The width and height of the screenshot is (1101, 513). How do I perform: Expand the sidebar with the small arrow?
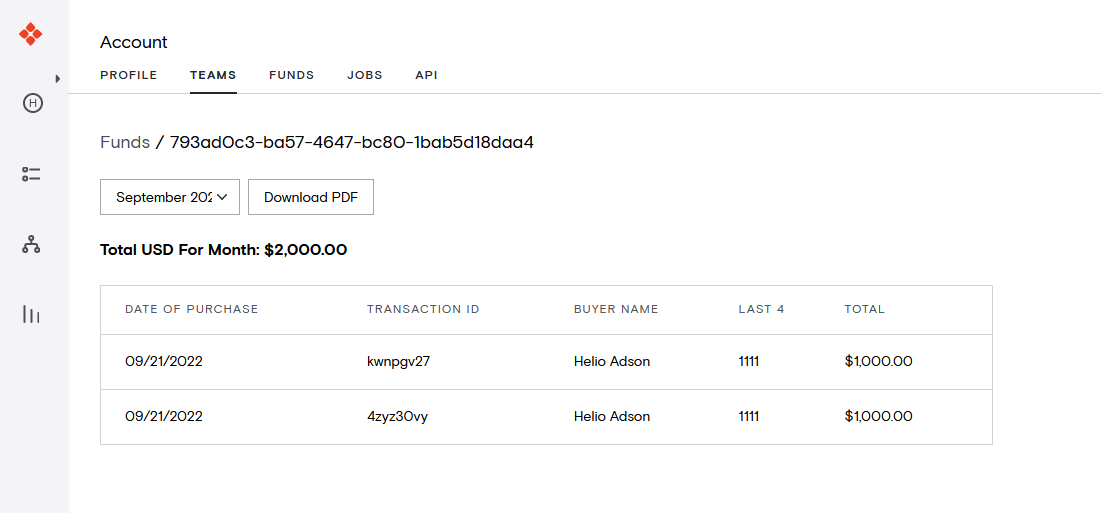58,79
